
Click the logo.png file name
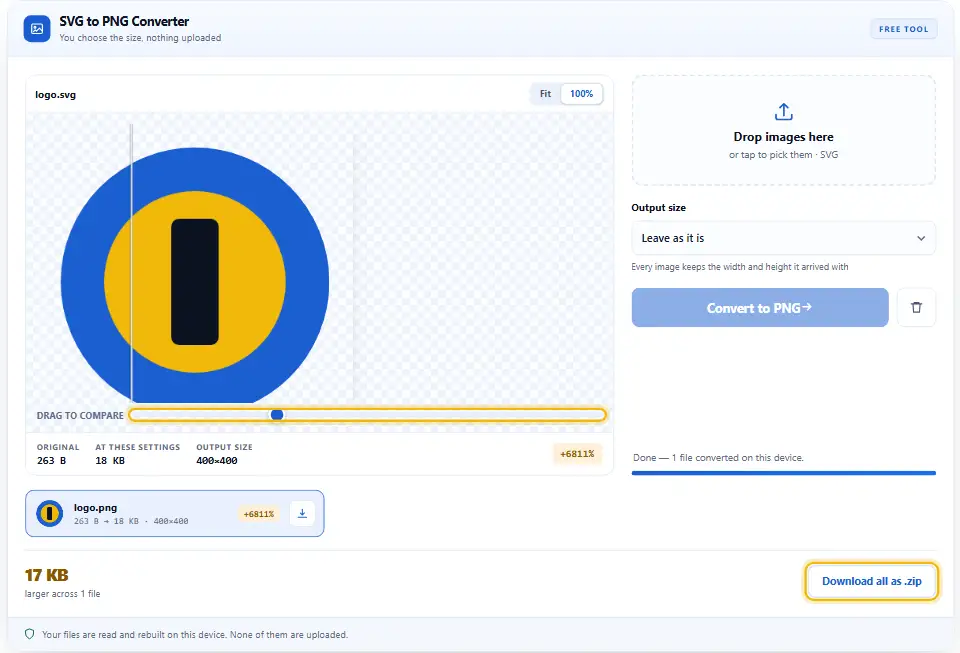pos(95,507)
